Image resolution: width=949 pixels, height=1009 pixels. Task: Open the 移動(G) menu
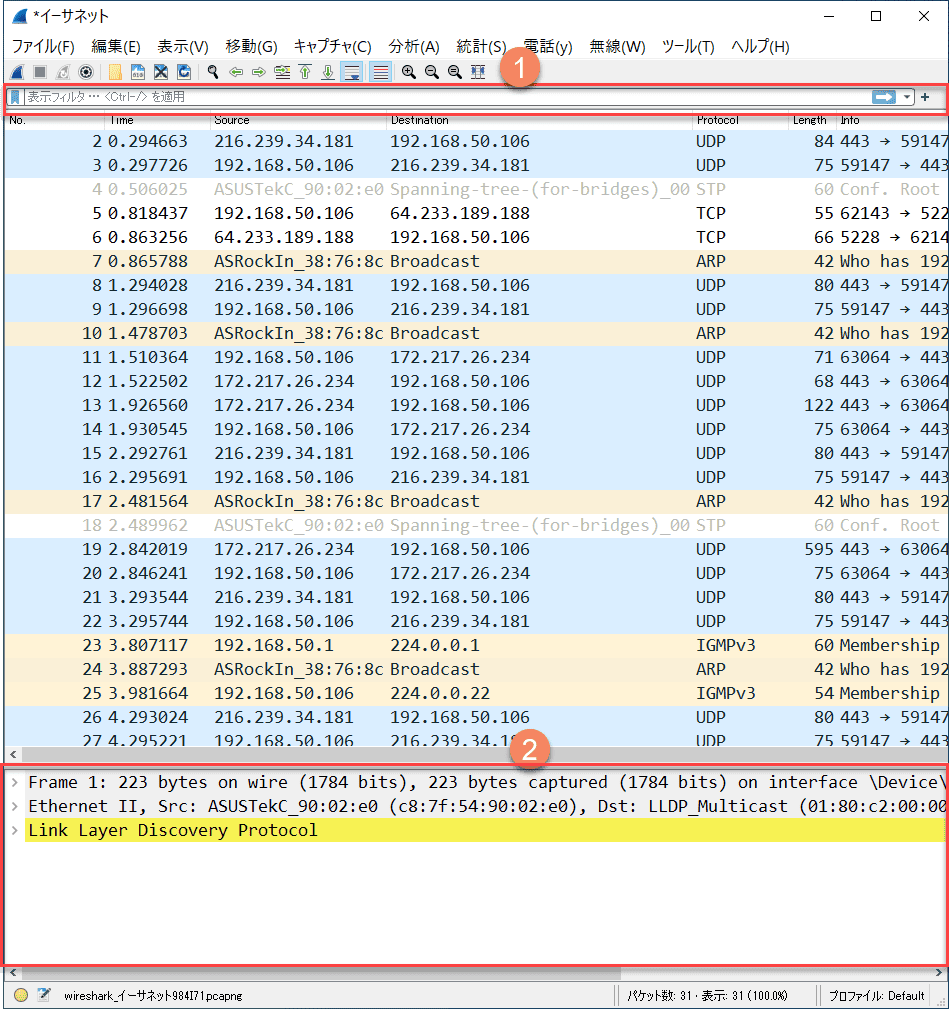coord(252,46)
